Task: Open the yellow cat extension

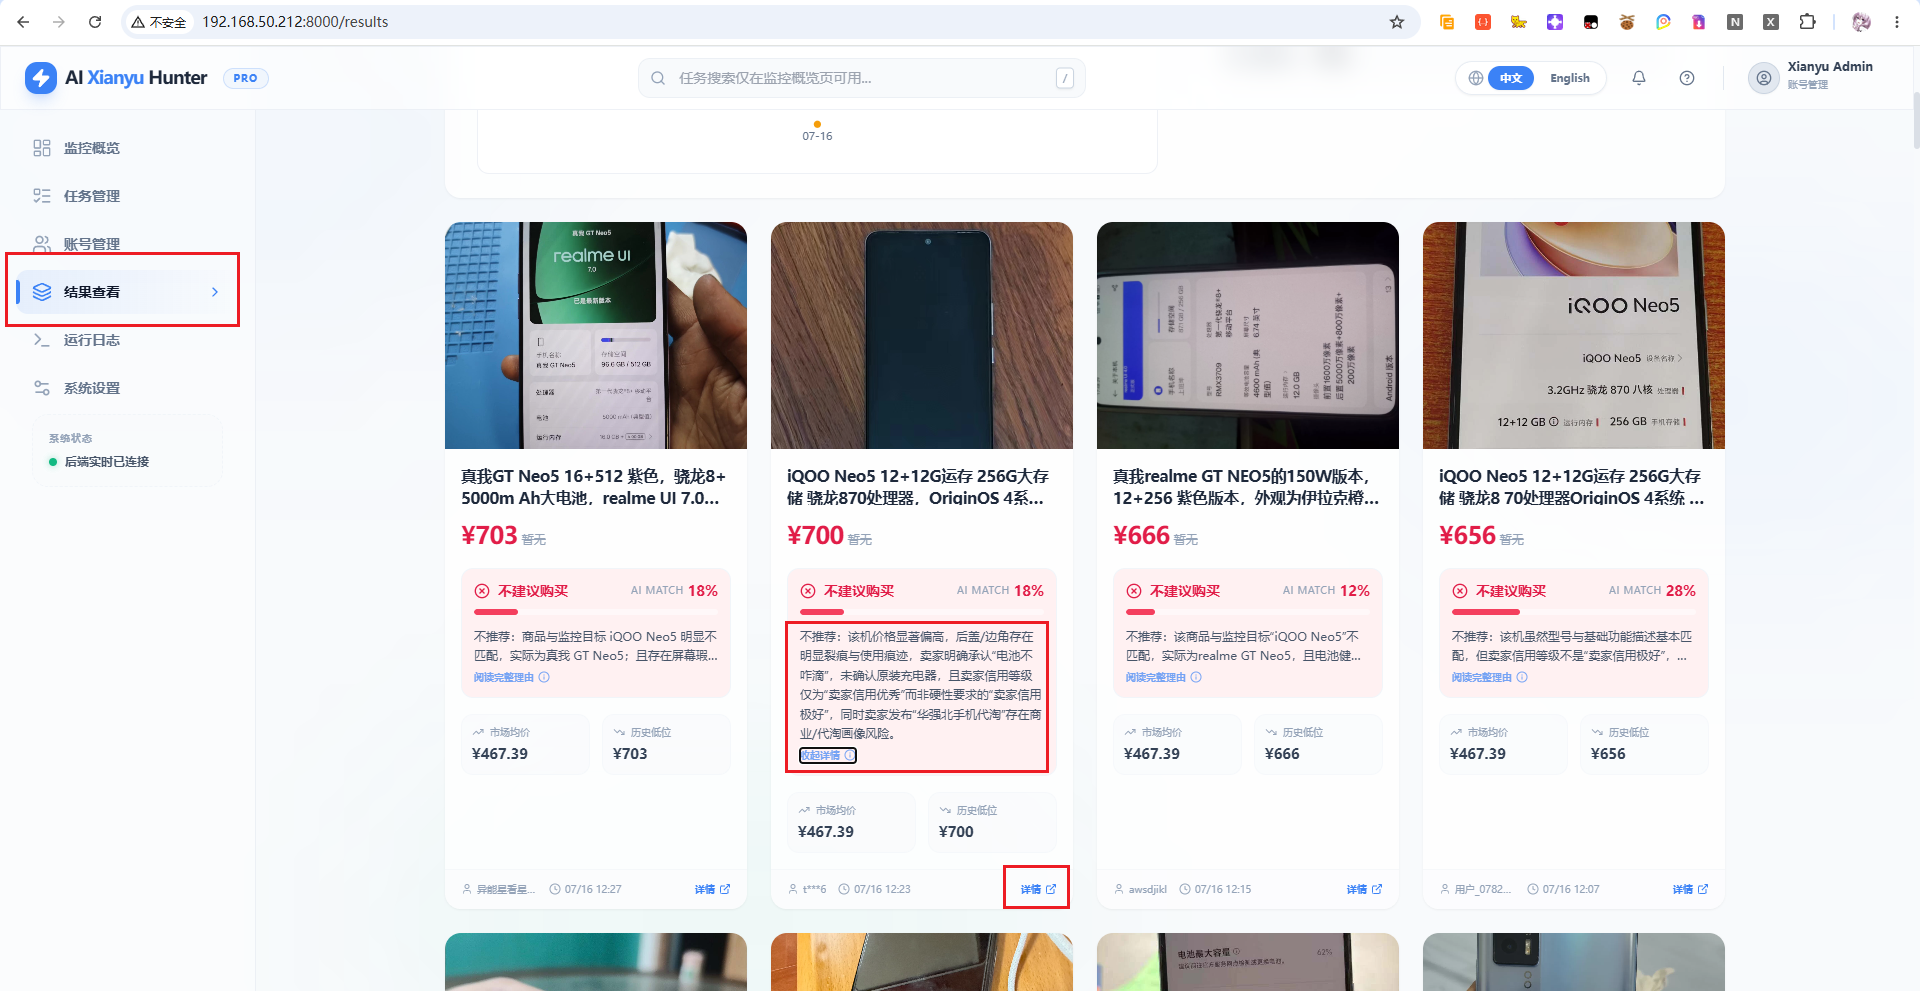Action: click(1519, 22)
